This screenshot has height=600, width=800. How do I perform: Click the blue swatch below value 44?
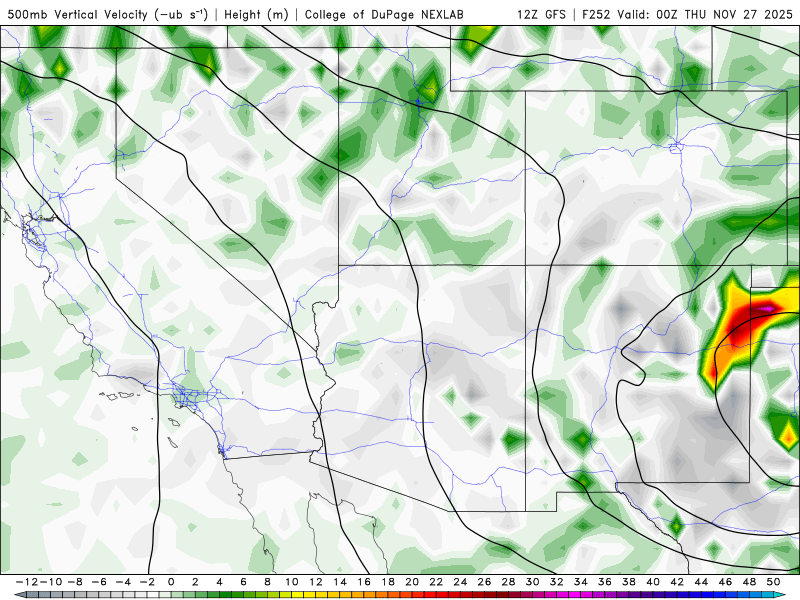coord(707,595)
